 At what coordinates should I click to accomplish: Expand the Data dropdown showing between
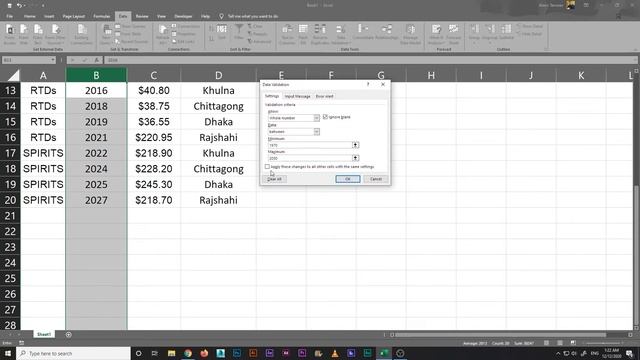coord(316,131)
